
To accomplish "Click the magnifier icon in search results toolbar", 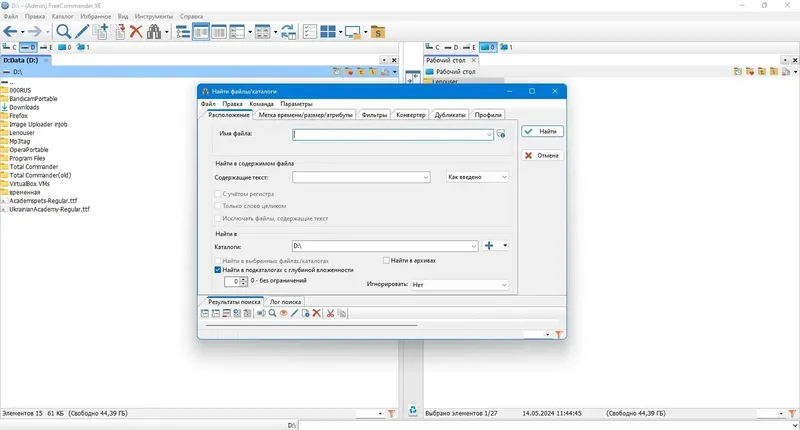I will (x=272, y=313).
